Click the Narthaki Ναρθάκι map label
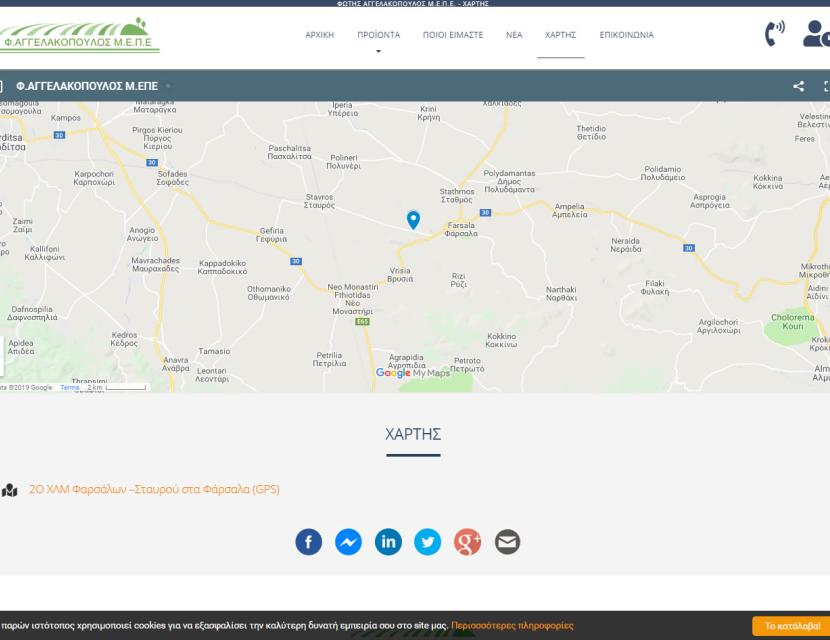Screen dimensions: 830x640 [561, 294]
